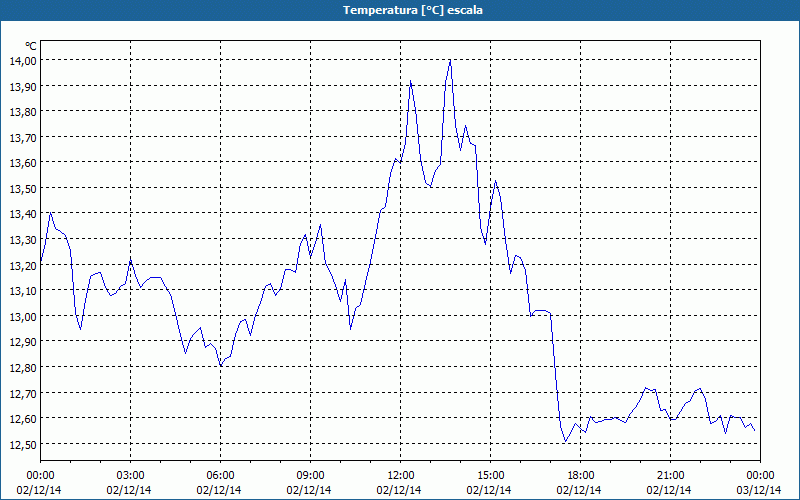Screen dimensions: 800x500
Task: Select the 12,60 y-axis label
Action: pyautogui.click(x=23, y=418)
